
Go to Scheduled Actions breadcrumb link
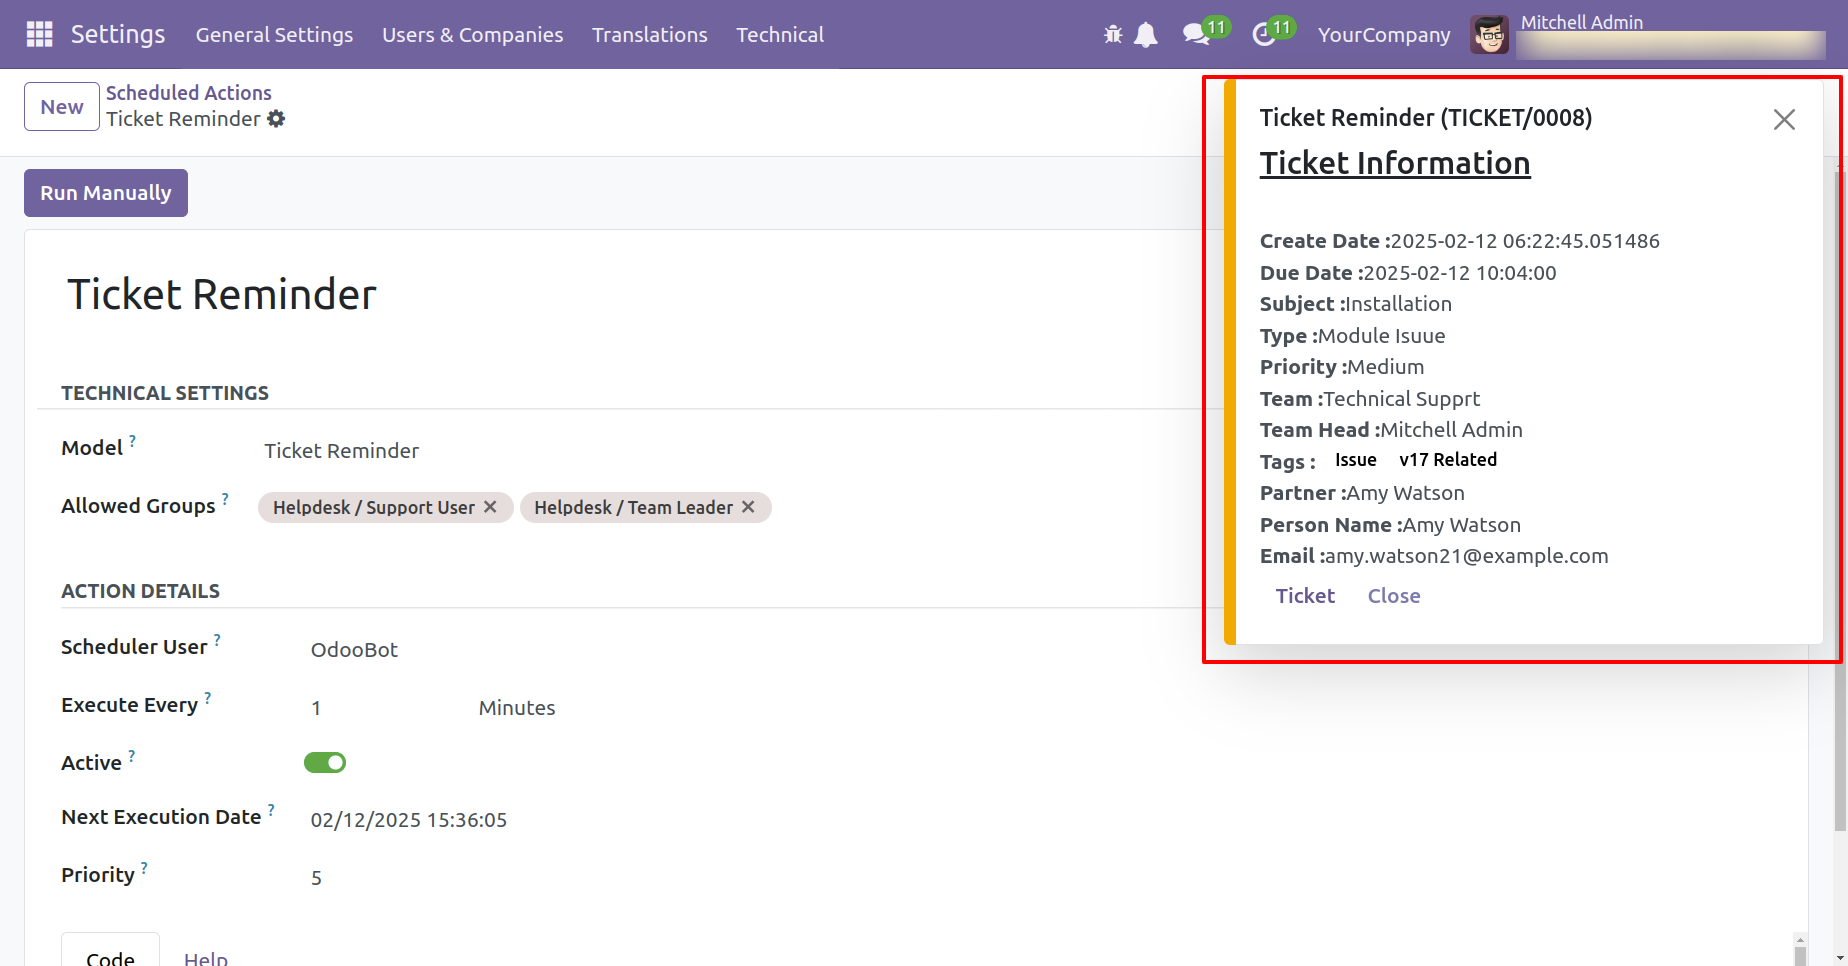(x=189, y=93)
